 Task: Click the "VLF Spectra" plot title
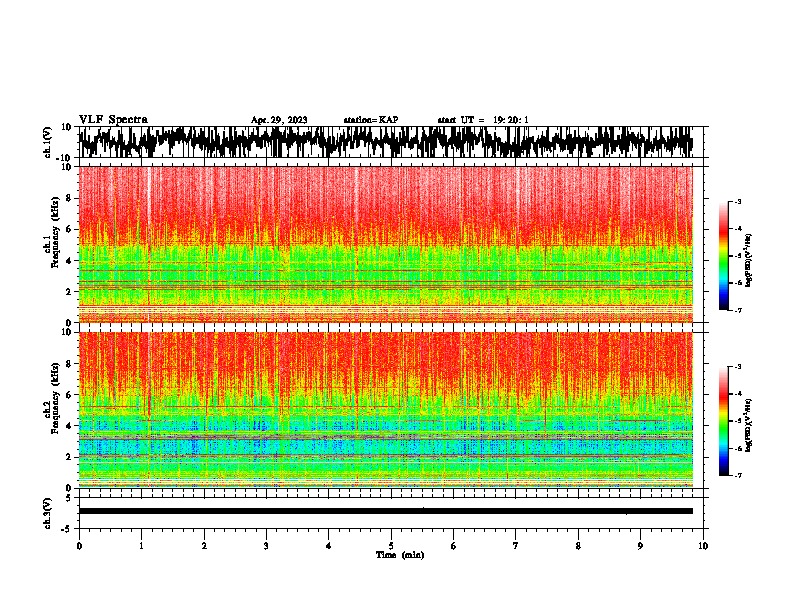click(113, 120)
